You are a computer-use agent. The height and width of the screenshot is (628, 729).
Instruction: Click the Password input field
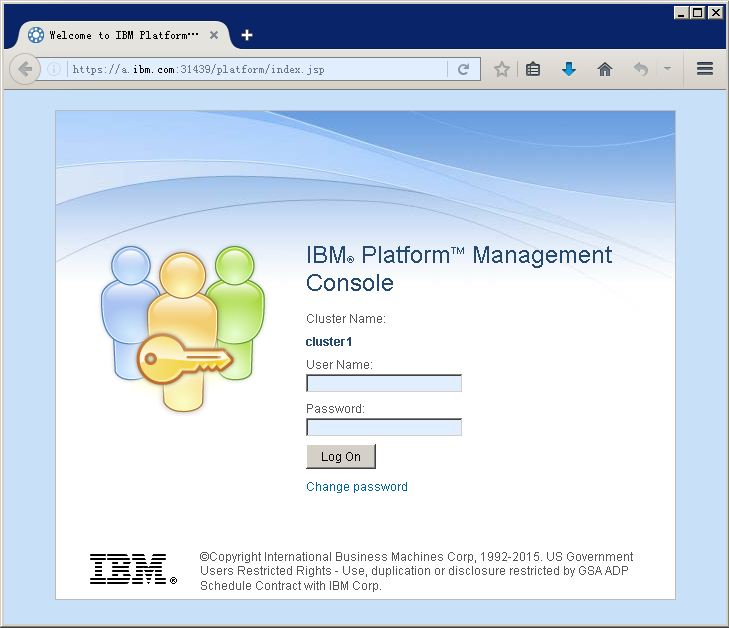pos(384,427)
